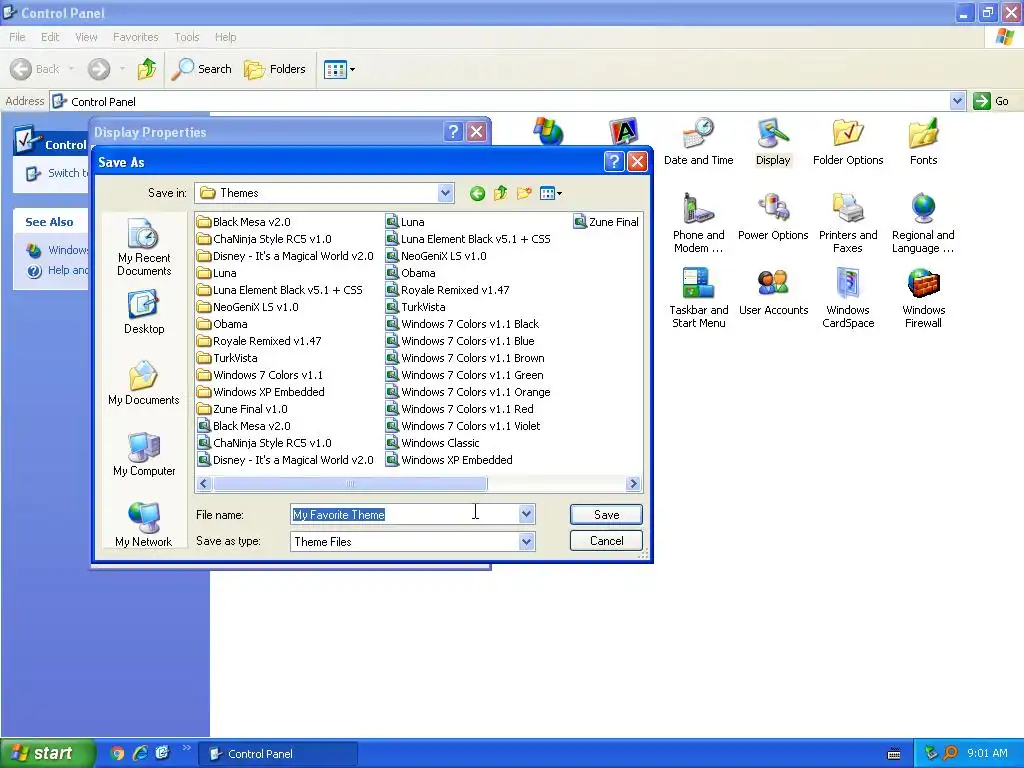Select TurkVista folder
The width and height of the screenshot is (1024, 768).
coord(227,358)
